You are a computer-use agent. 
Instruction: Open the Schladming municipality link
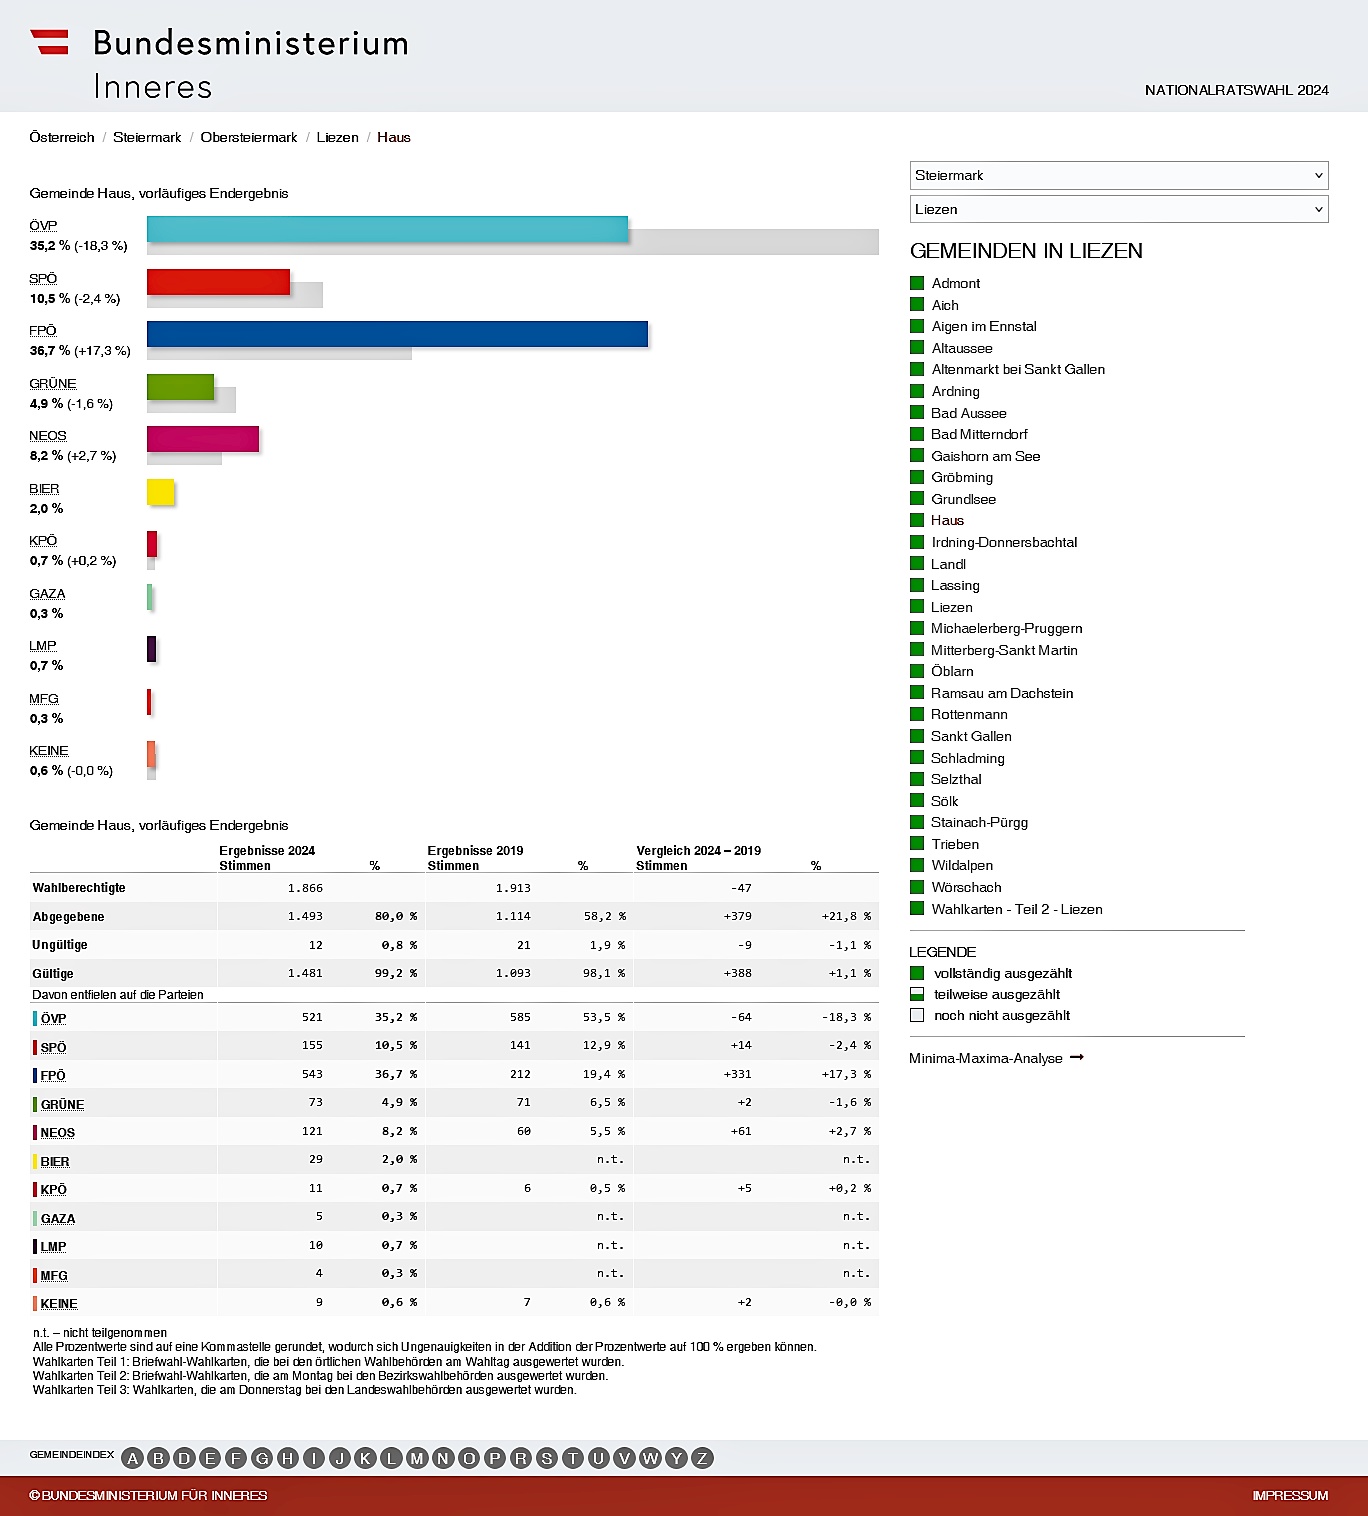(x=967, y=758)
